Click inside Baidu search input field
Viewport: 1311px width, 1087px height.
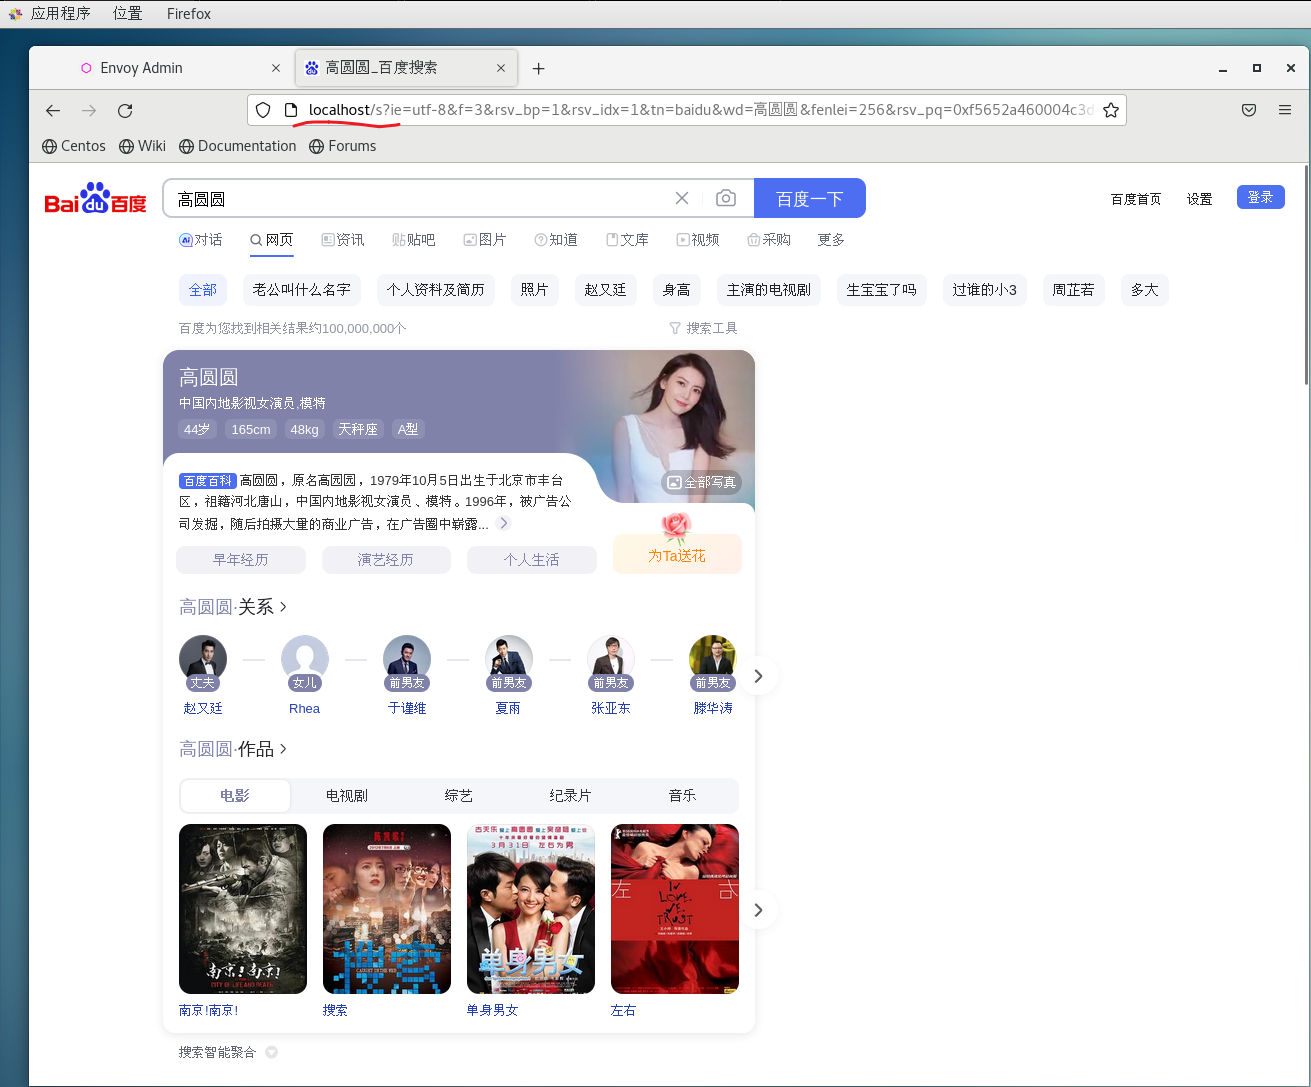tap(420, 198)
